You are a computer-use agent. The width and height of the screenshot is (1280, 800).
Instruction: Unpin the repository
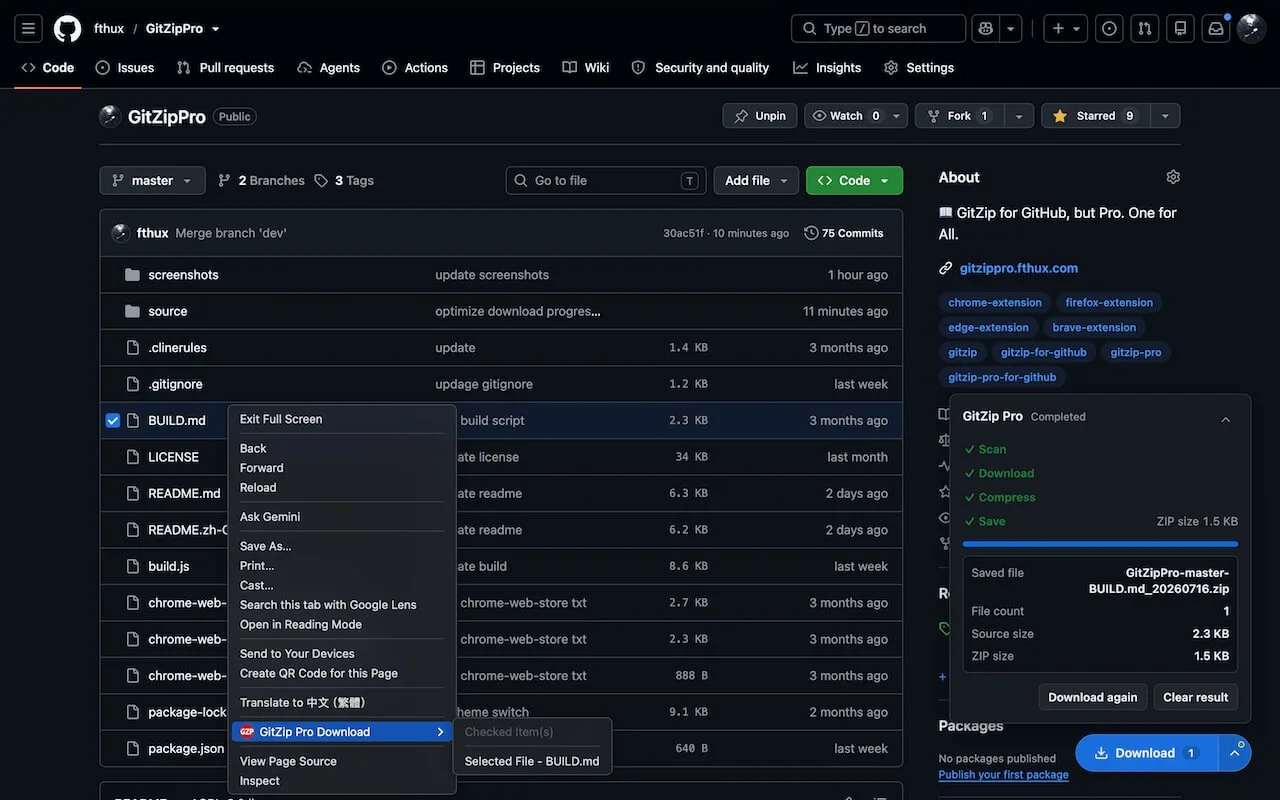760,116
